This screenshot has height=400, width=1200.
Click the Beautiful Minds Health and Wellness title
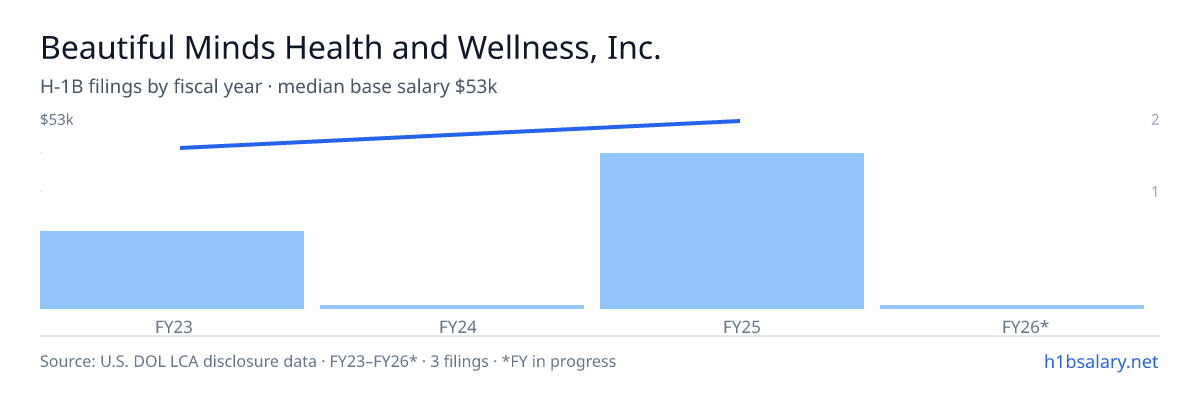coord(350,48)
